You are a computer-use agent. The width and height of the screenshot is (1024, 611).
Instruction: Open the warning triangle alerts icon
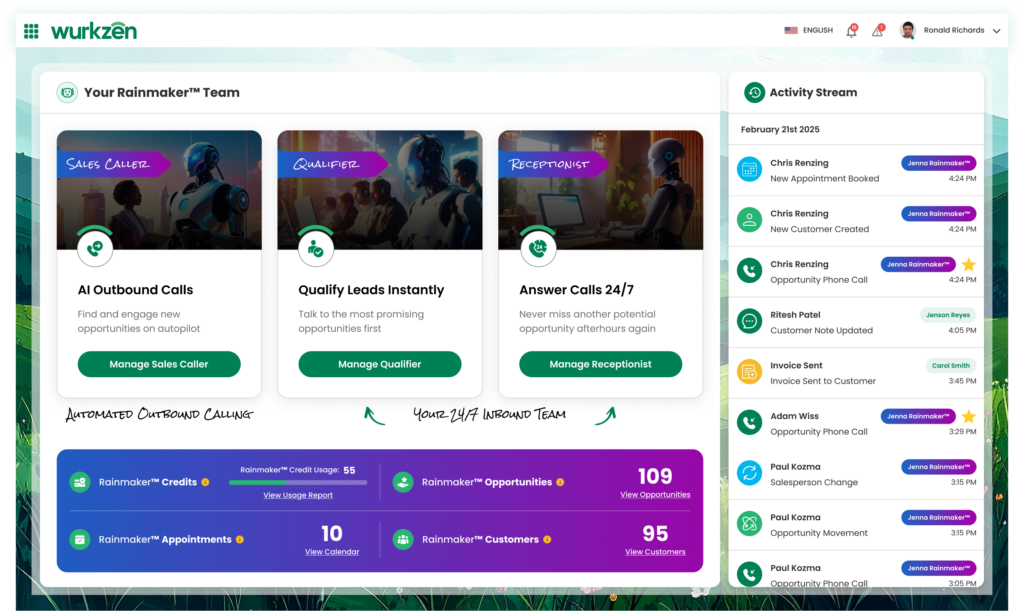(878, 31)
